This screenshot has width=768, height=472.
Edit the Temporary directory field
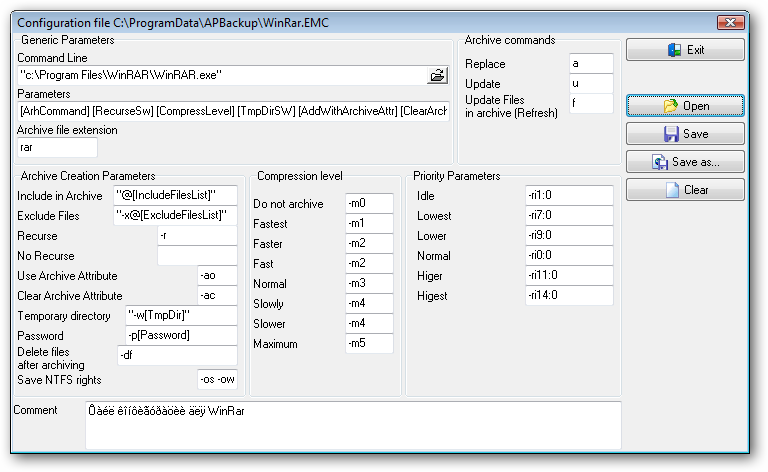[182, 316]
